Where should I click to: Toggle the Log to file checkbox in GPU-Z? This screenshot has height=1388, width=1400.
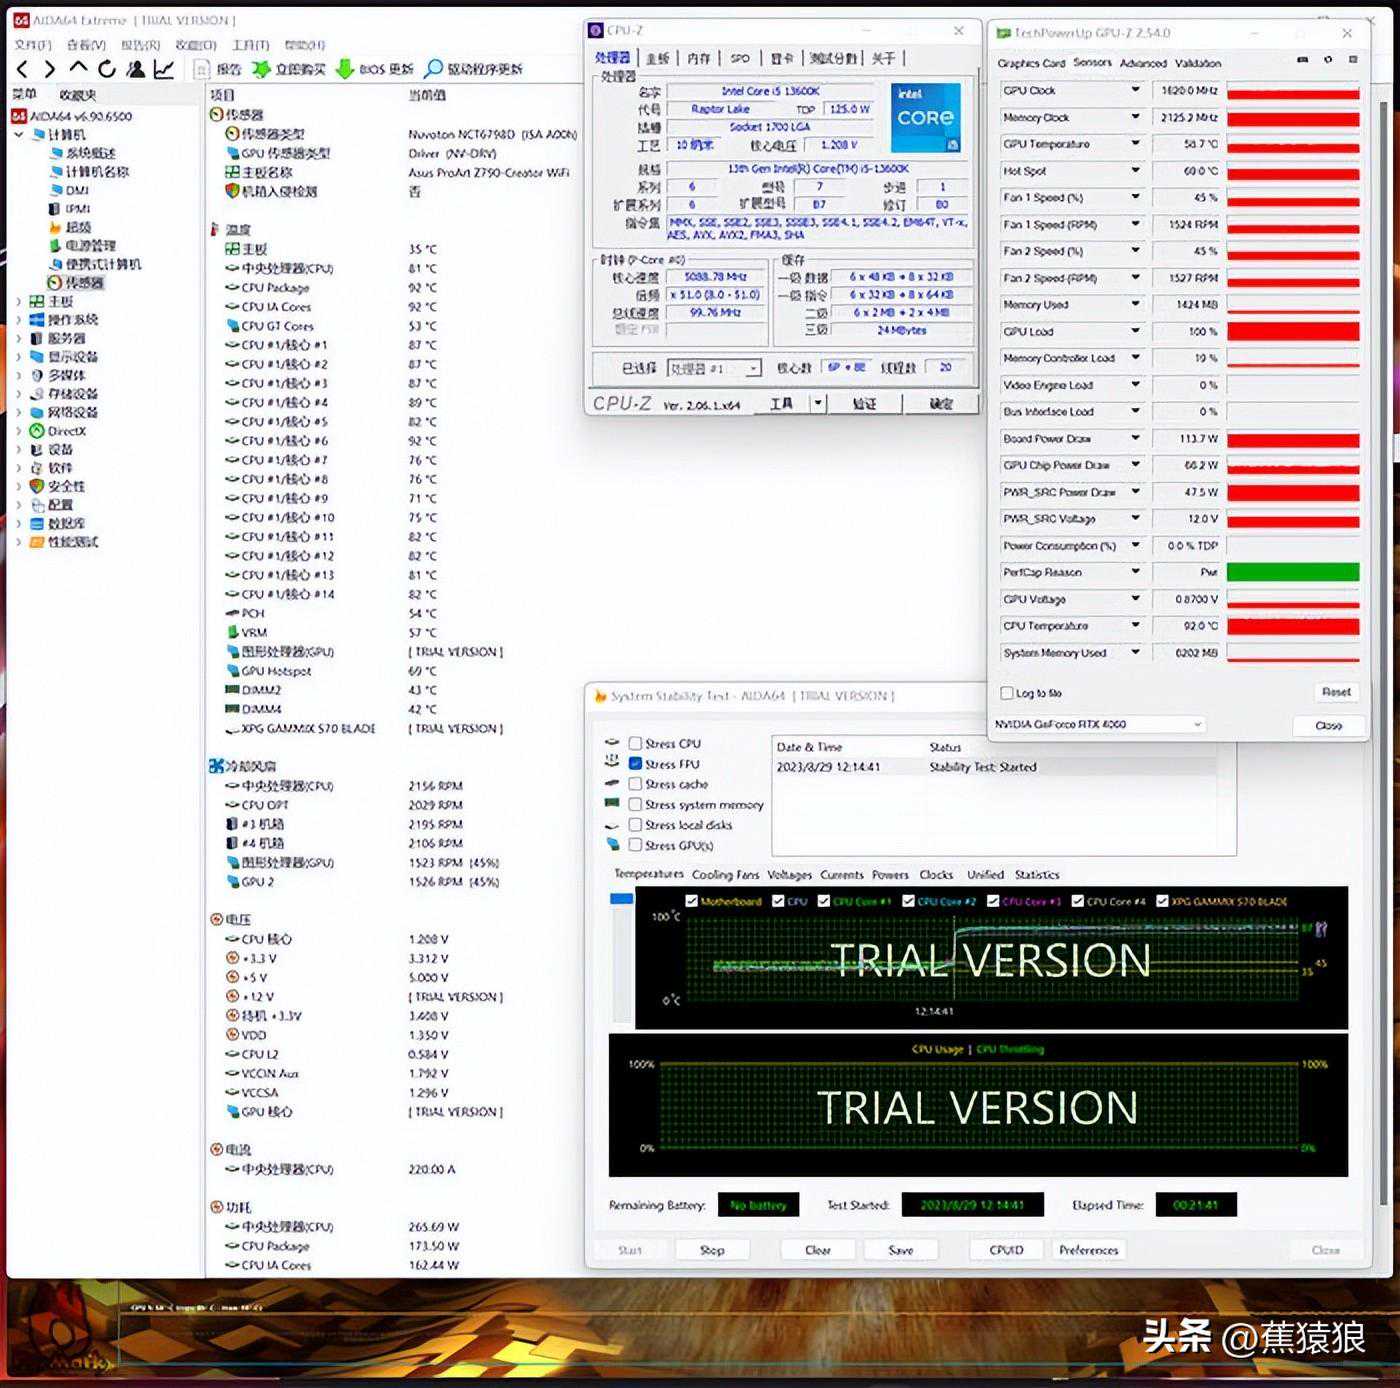point(1007,692)
